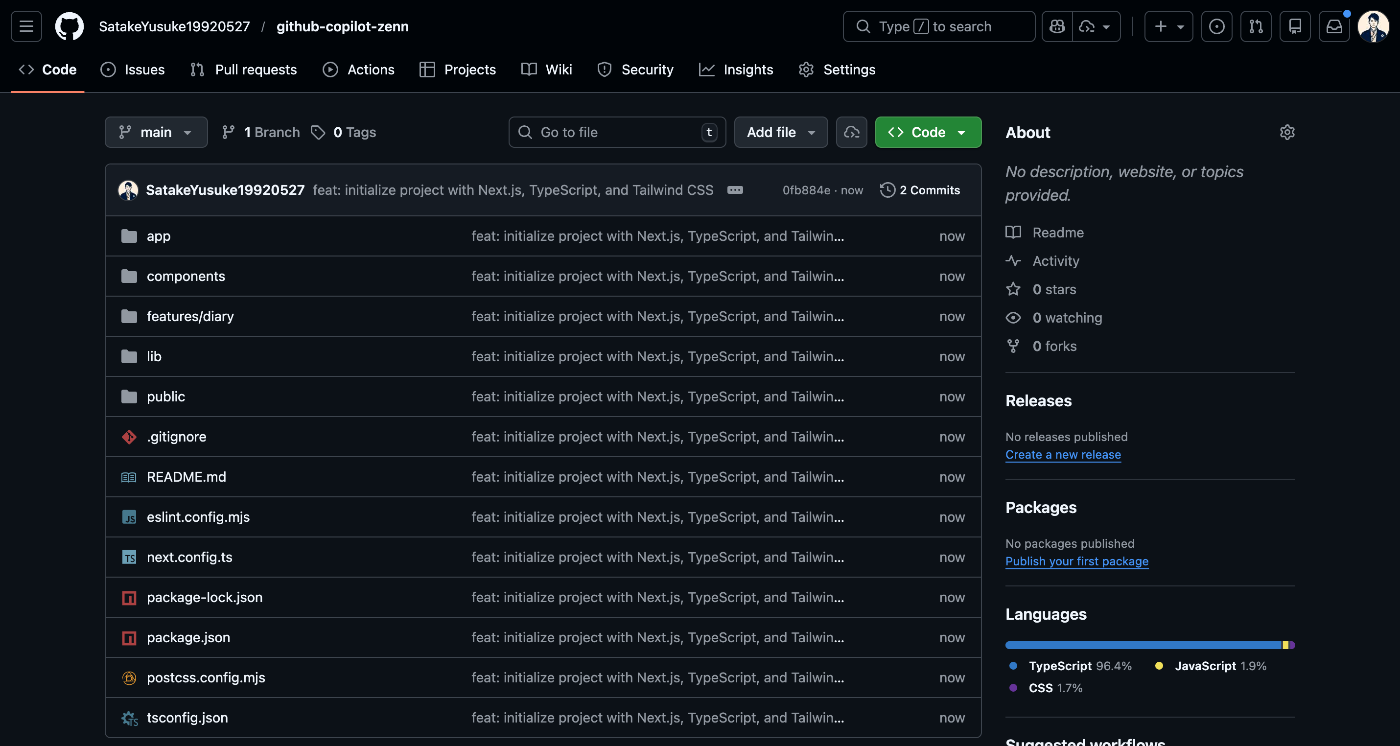View the 1 Branch list

tap(261, 132)
